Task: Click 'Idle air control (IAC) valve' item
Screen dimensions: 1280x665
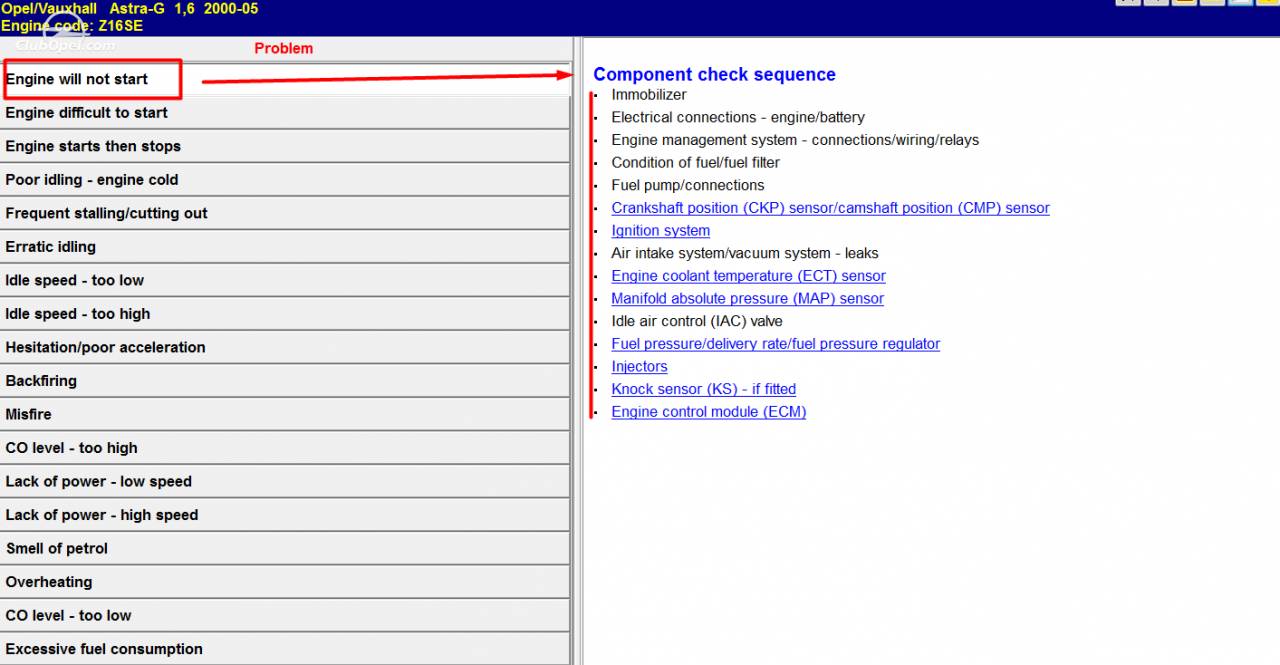Action: tap(697, 321)
